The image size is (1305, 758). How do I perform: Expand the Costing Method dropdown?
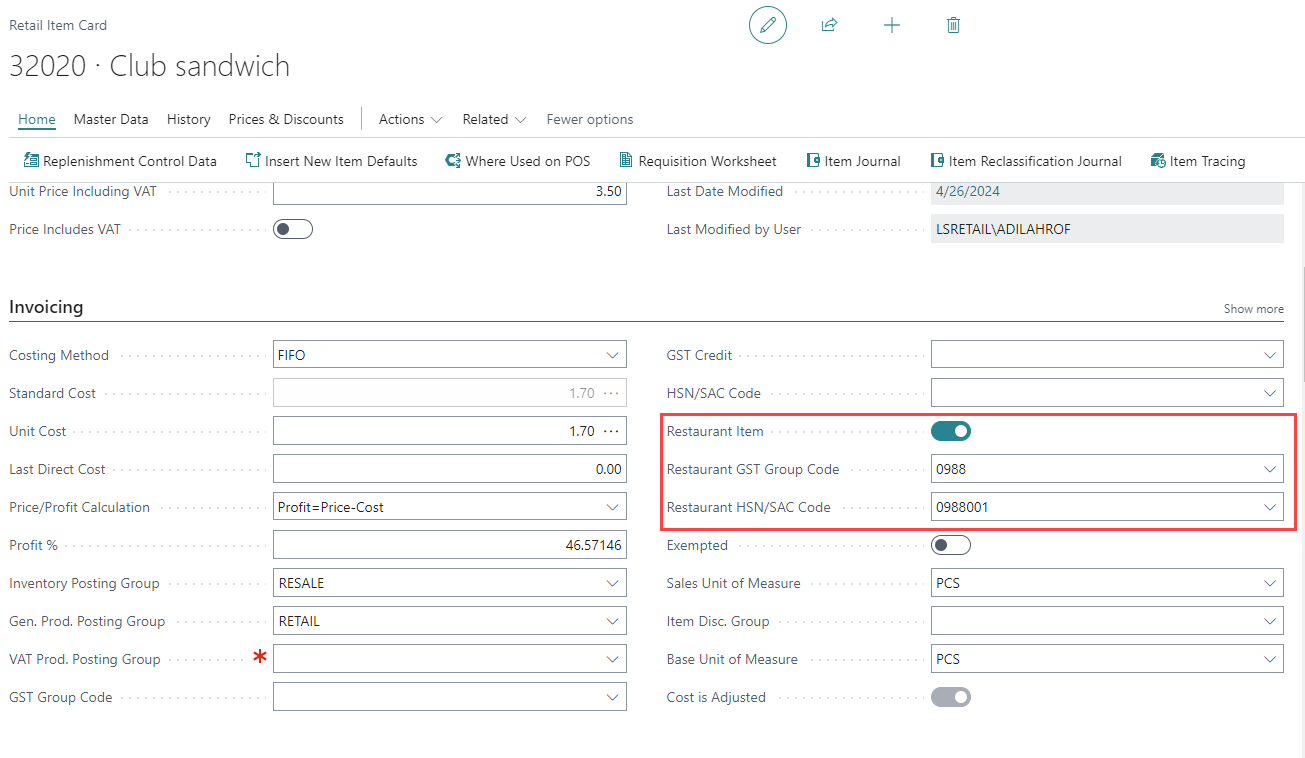pos(611,356)
